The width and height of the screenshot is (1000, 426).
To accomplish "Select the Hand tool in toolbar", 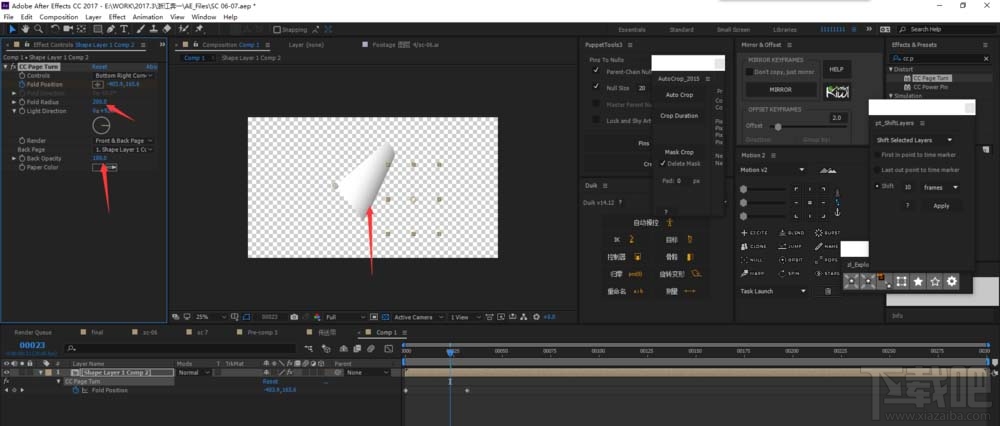I will (23, 29).
